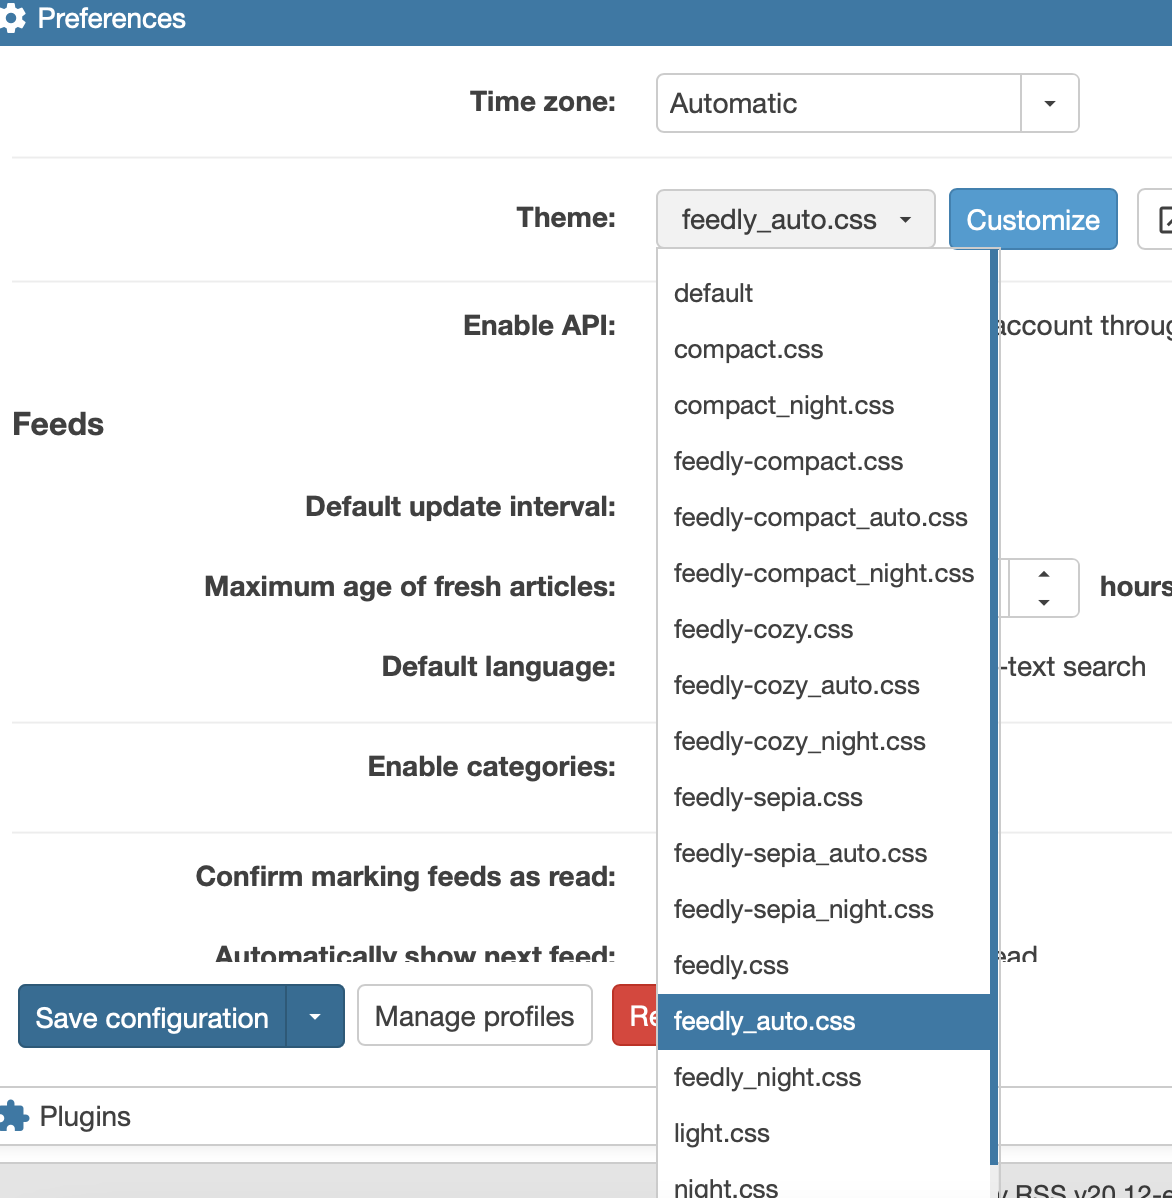1172x1198 pixels.
Task: Click the Theme label
Action: click(x=566, y=218)
